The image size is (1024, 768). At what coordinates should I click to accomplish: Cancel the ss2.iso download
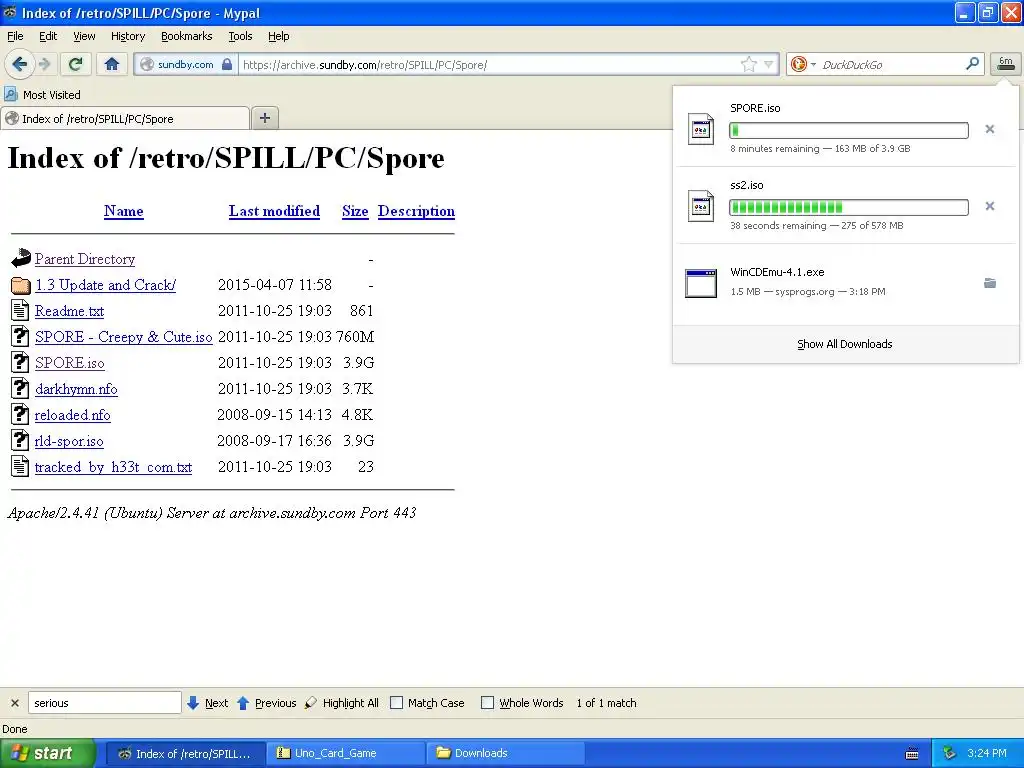point(989,206)
